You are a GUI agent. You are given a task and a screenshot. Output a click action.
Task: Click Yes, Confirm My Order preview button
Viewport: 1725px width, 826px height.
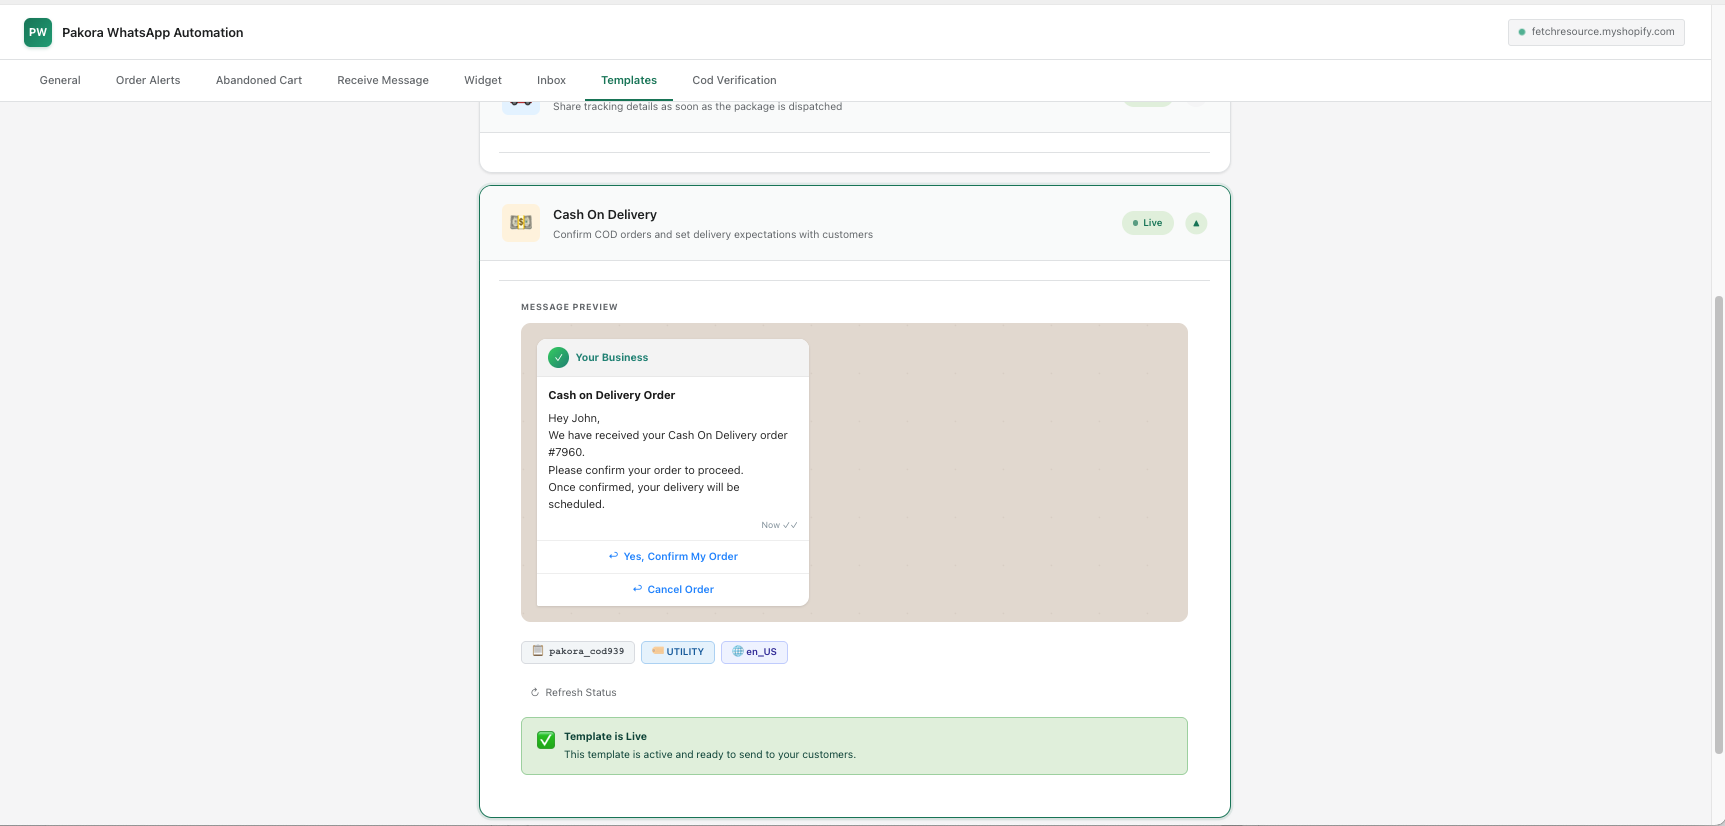pos(673,557)
